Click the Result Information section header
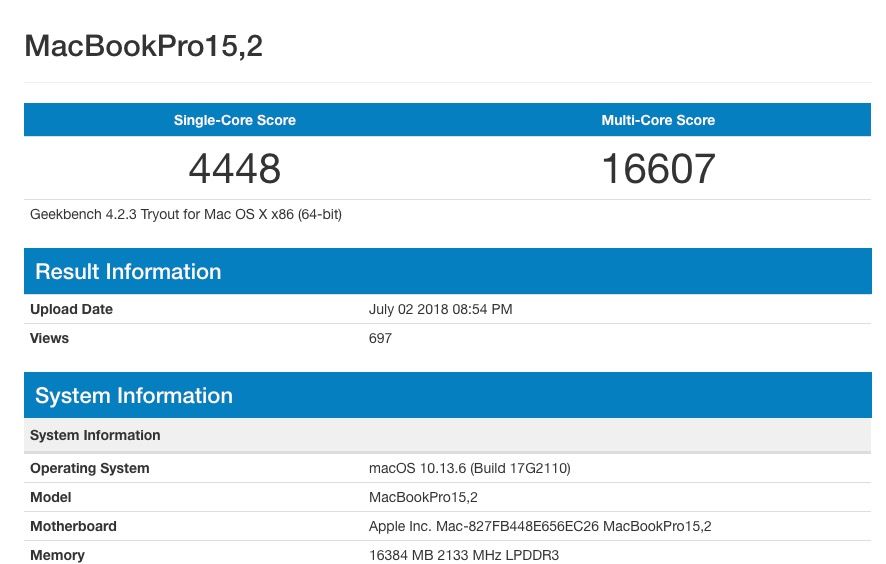The image size is (886, 564). pyautogui.click(x=448, y=271)
